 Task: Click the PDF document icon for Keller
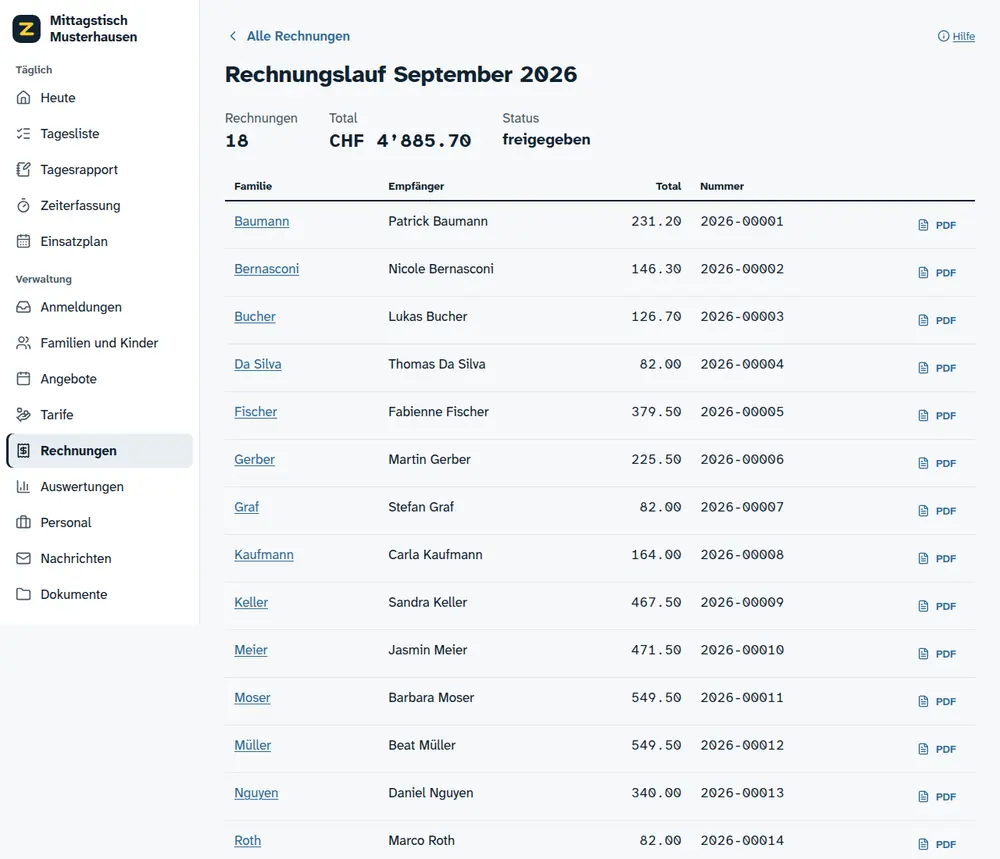coord(923,606)
